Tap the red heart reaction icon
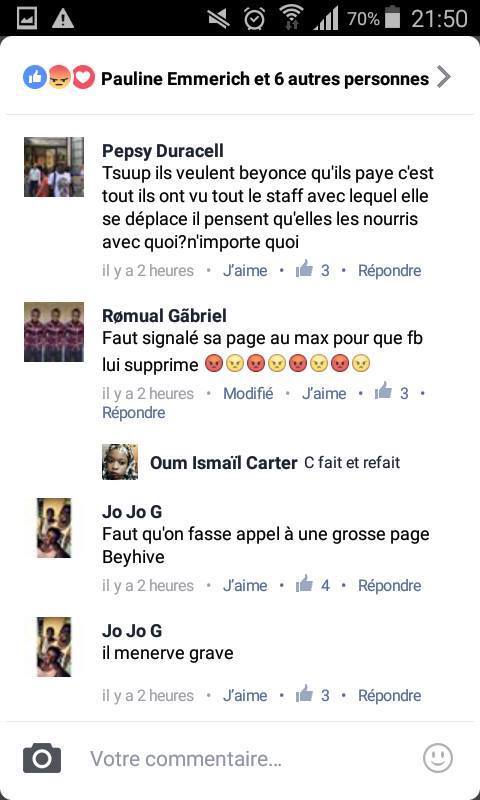The height and width of the screenshot is (800, 480). click(x=84, y=78)
